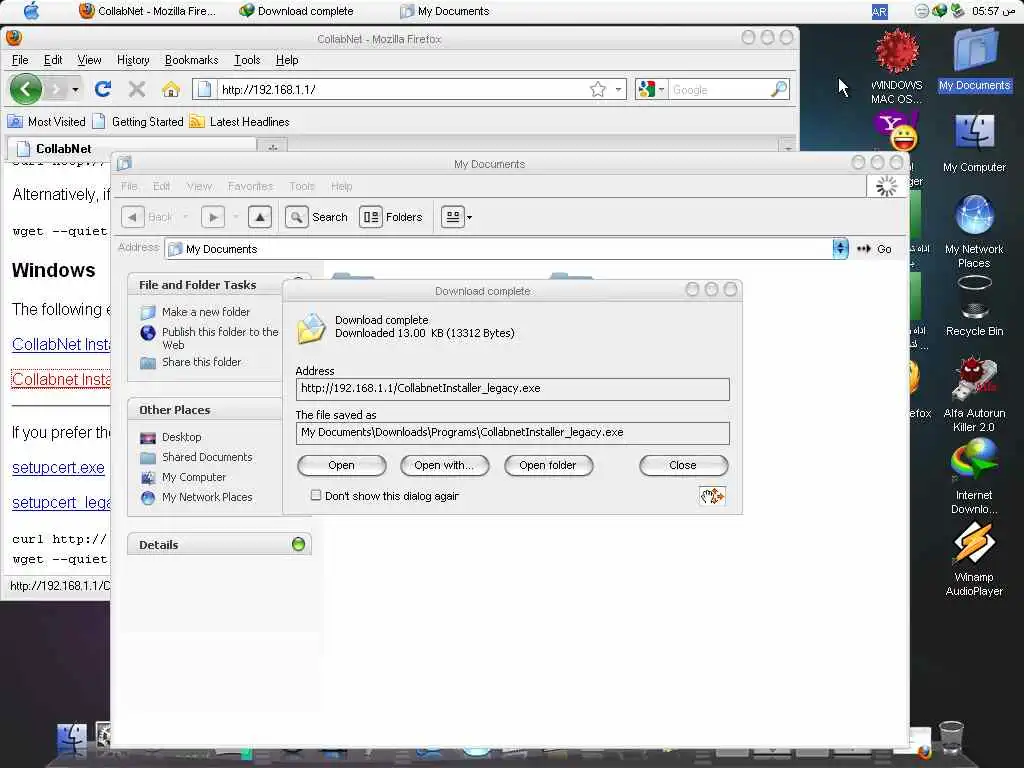Image resolution: width=1024 pixels, height=768 pixels.
Task: Select the Yahoo Messenger desktop icon
Action: coord(897,131)
